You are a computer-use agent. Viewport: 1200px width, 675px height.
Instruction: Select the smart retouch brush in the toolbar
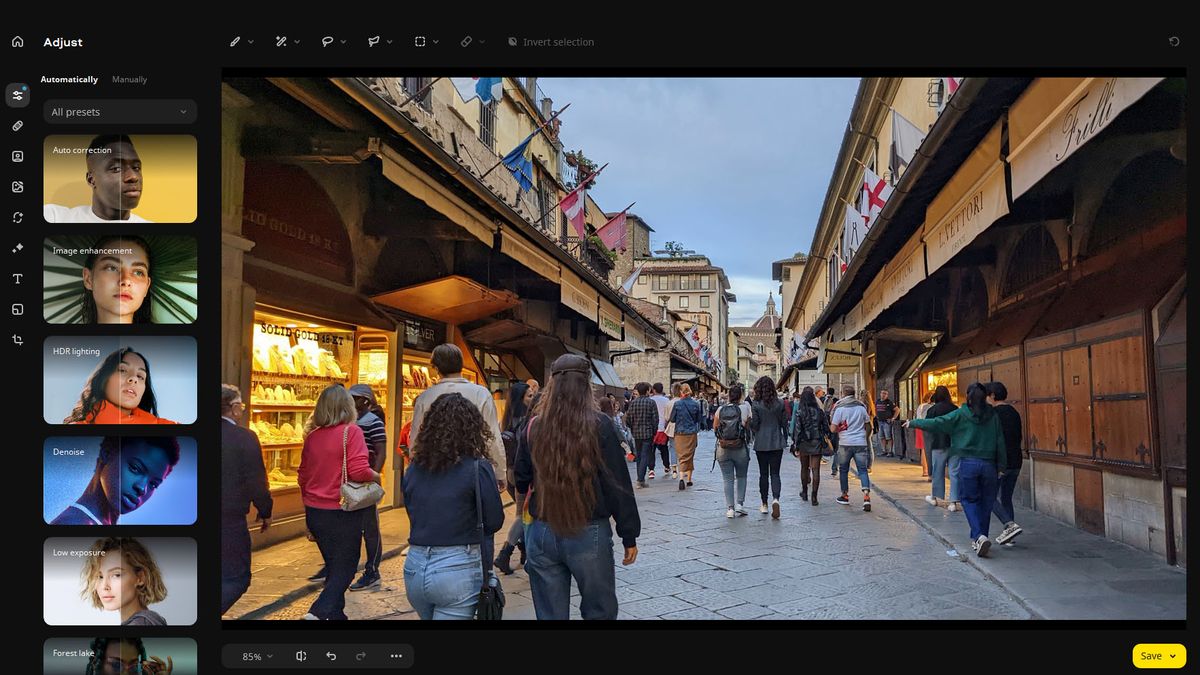[281, 41]
